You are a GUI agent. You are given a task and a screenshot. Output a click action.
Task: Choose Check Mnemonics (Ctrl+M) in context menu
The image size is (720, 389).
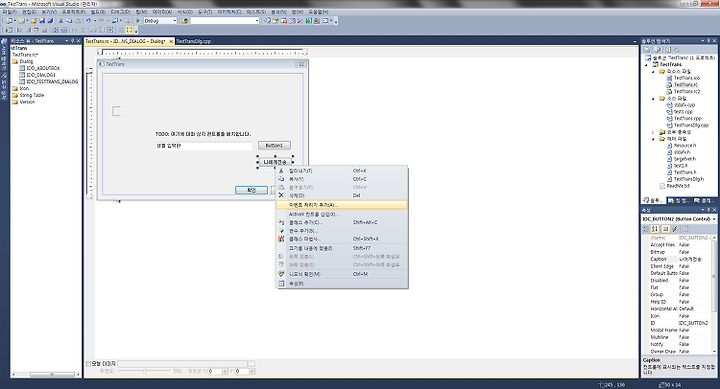click(x=342, y=274)
